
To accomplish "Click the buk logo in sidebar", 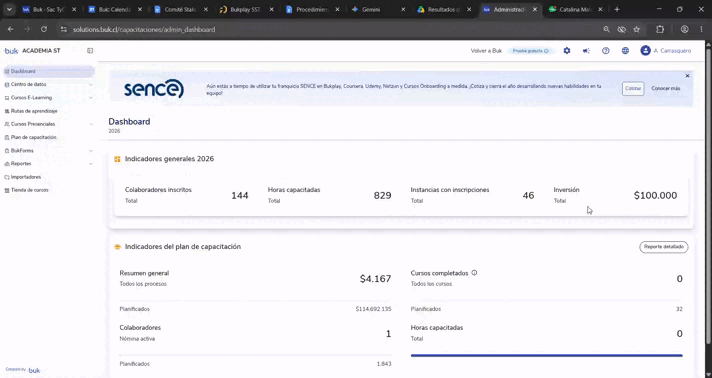I will (x=11, y=51).
